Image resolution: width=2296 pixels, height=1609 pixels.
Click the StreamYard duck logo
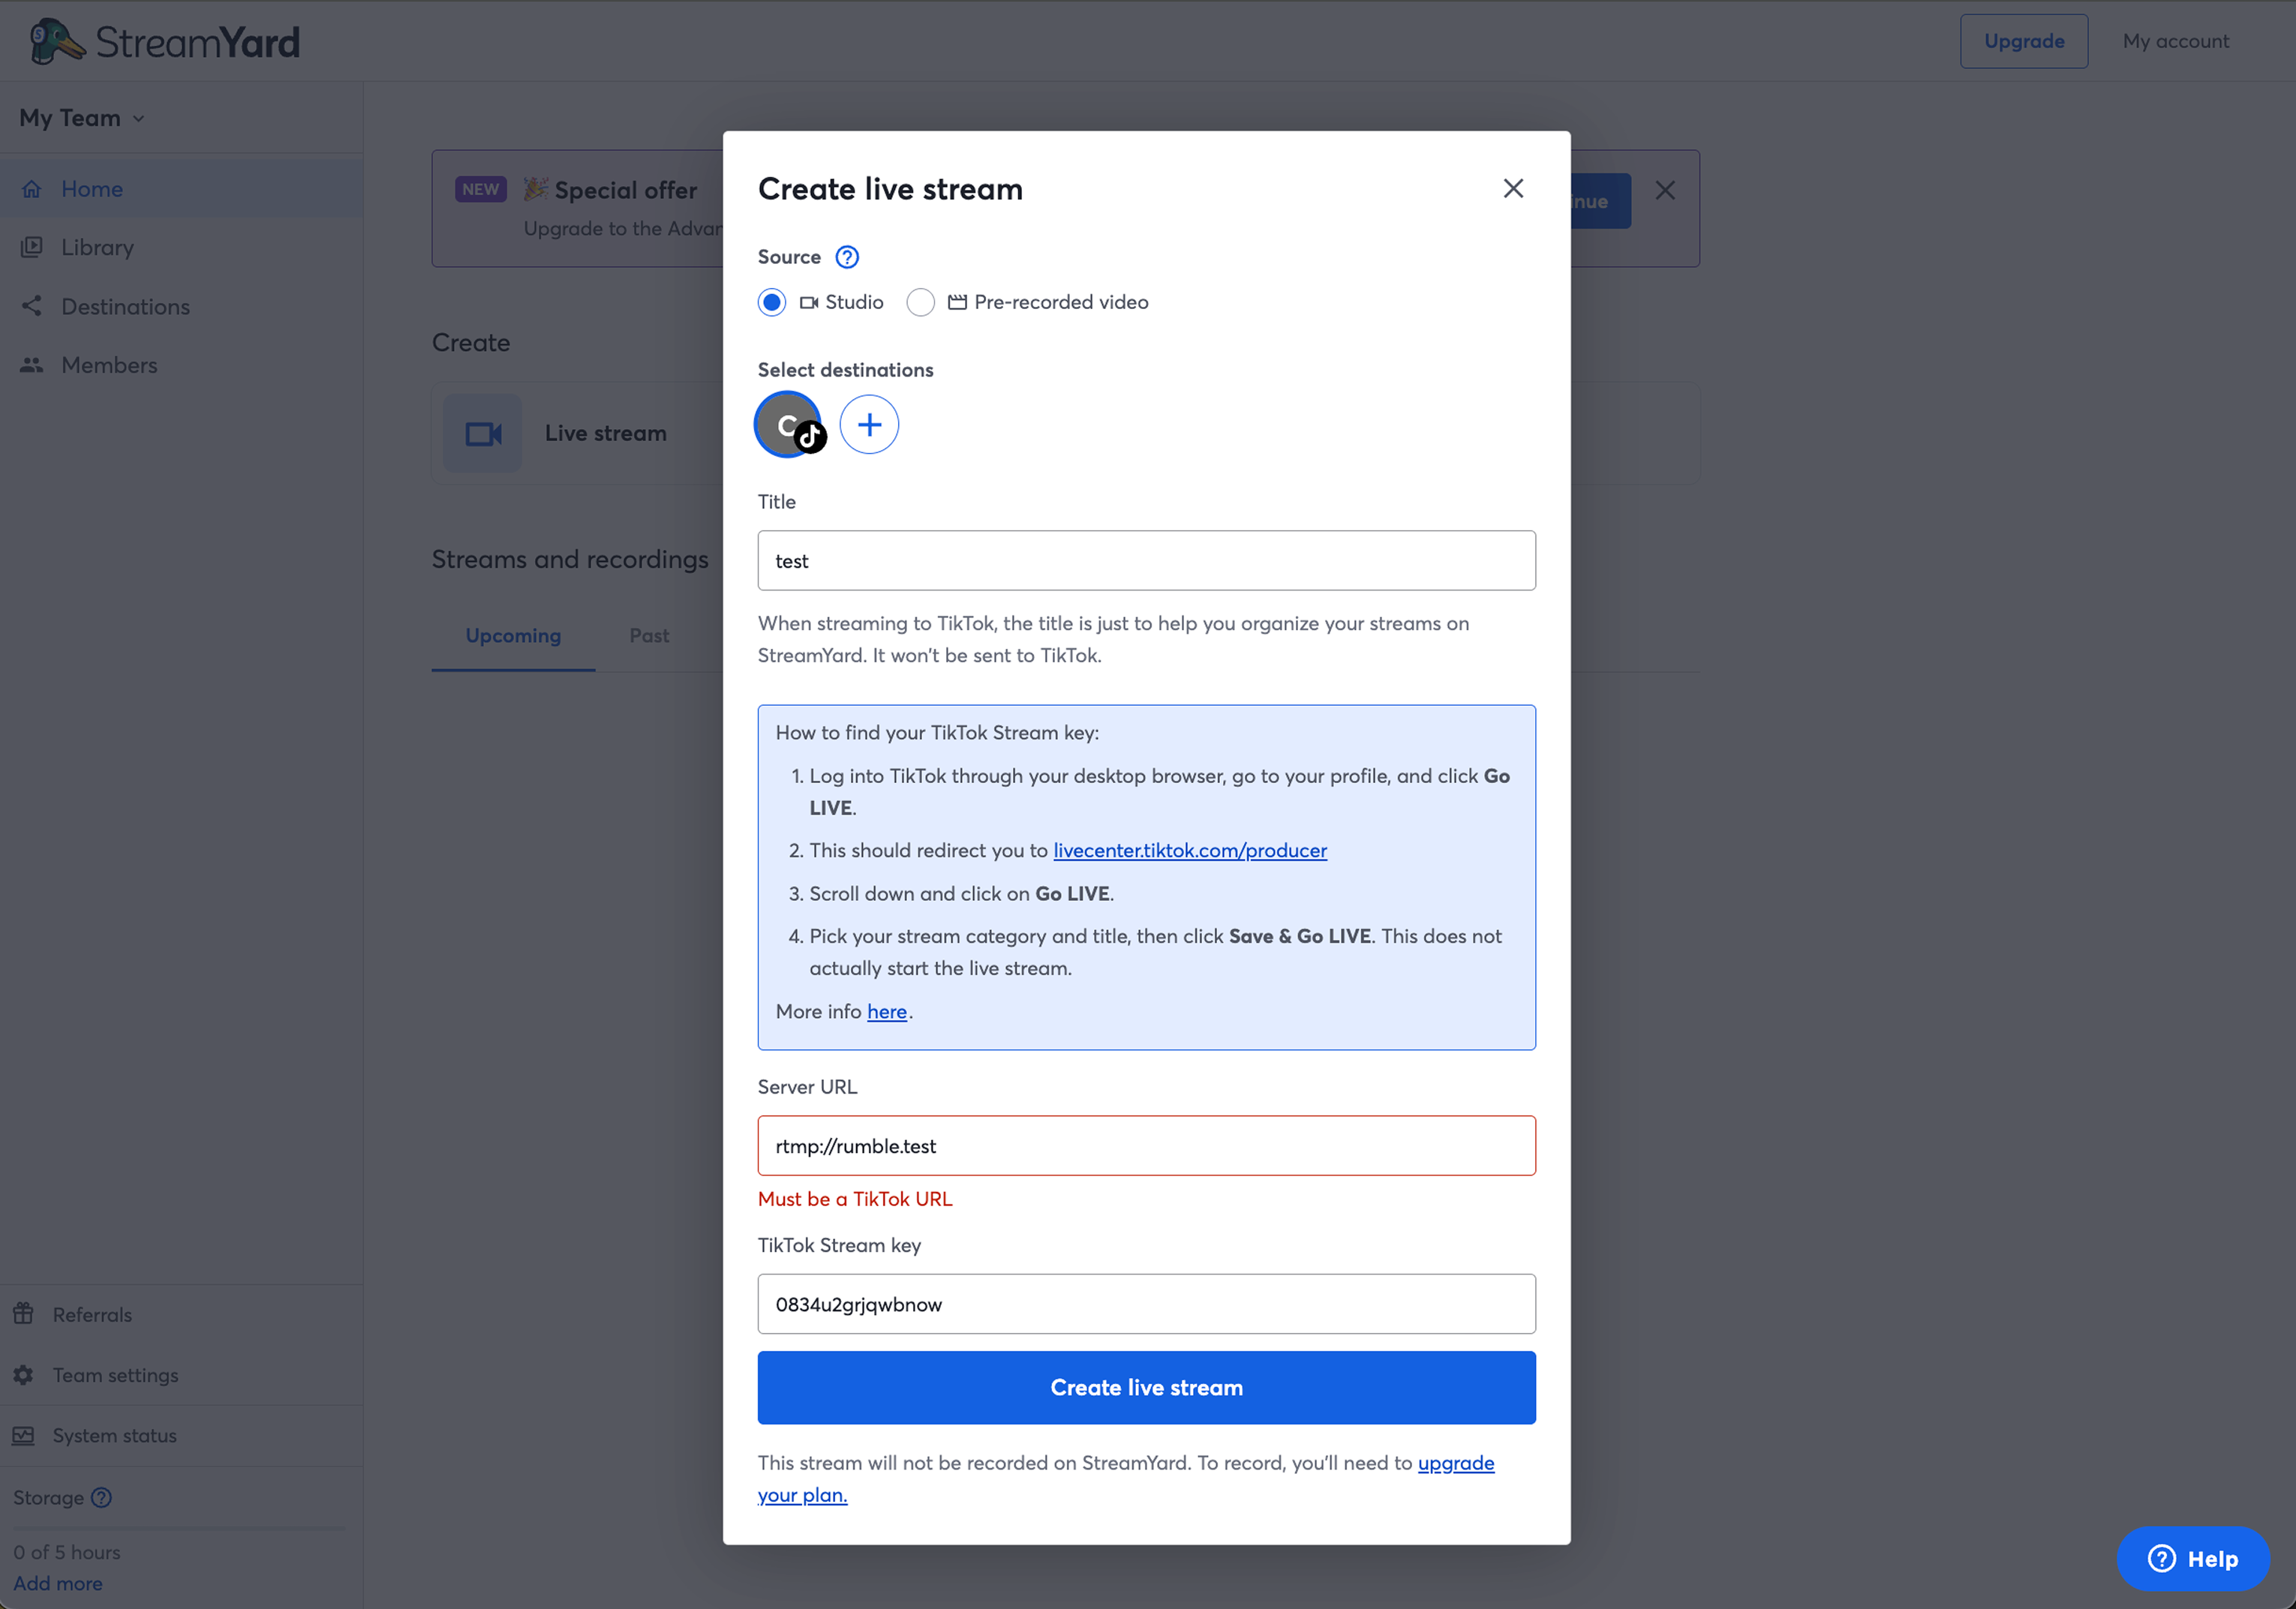click(56, 41)
